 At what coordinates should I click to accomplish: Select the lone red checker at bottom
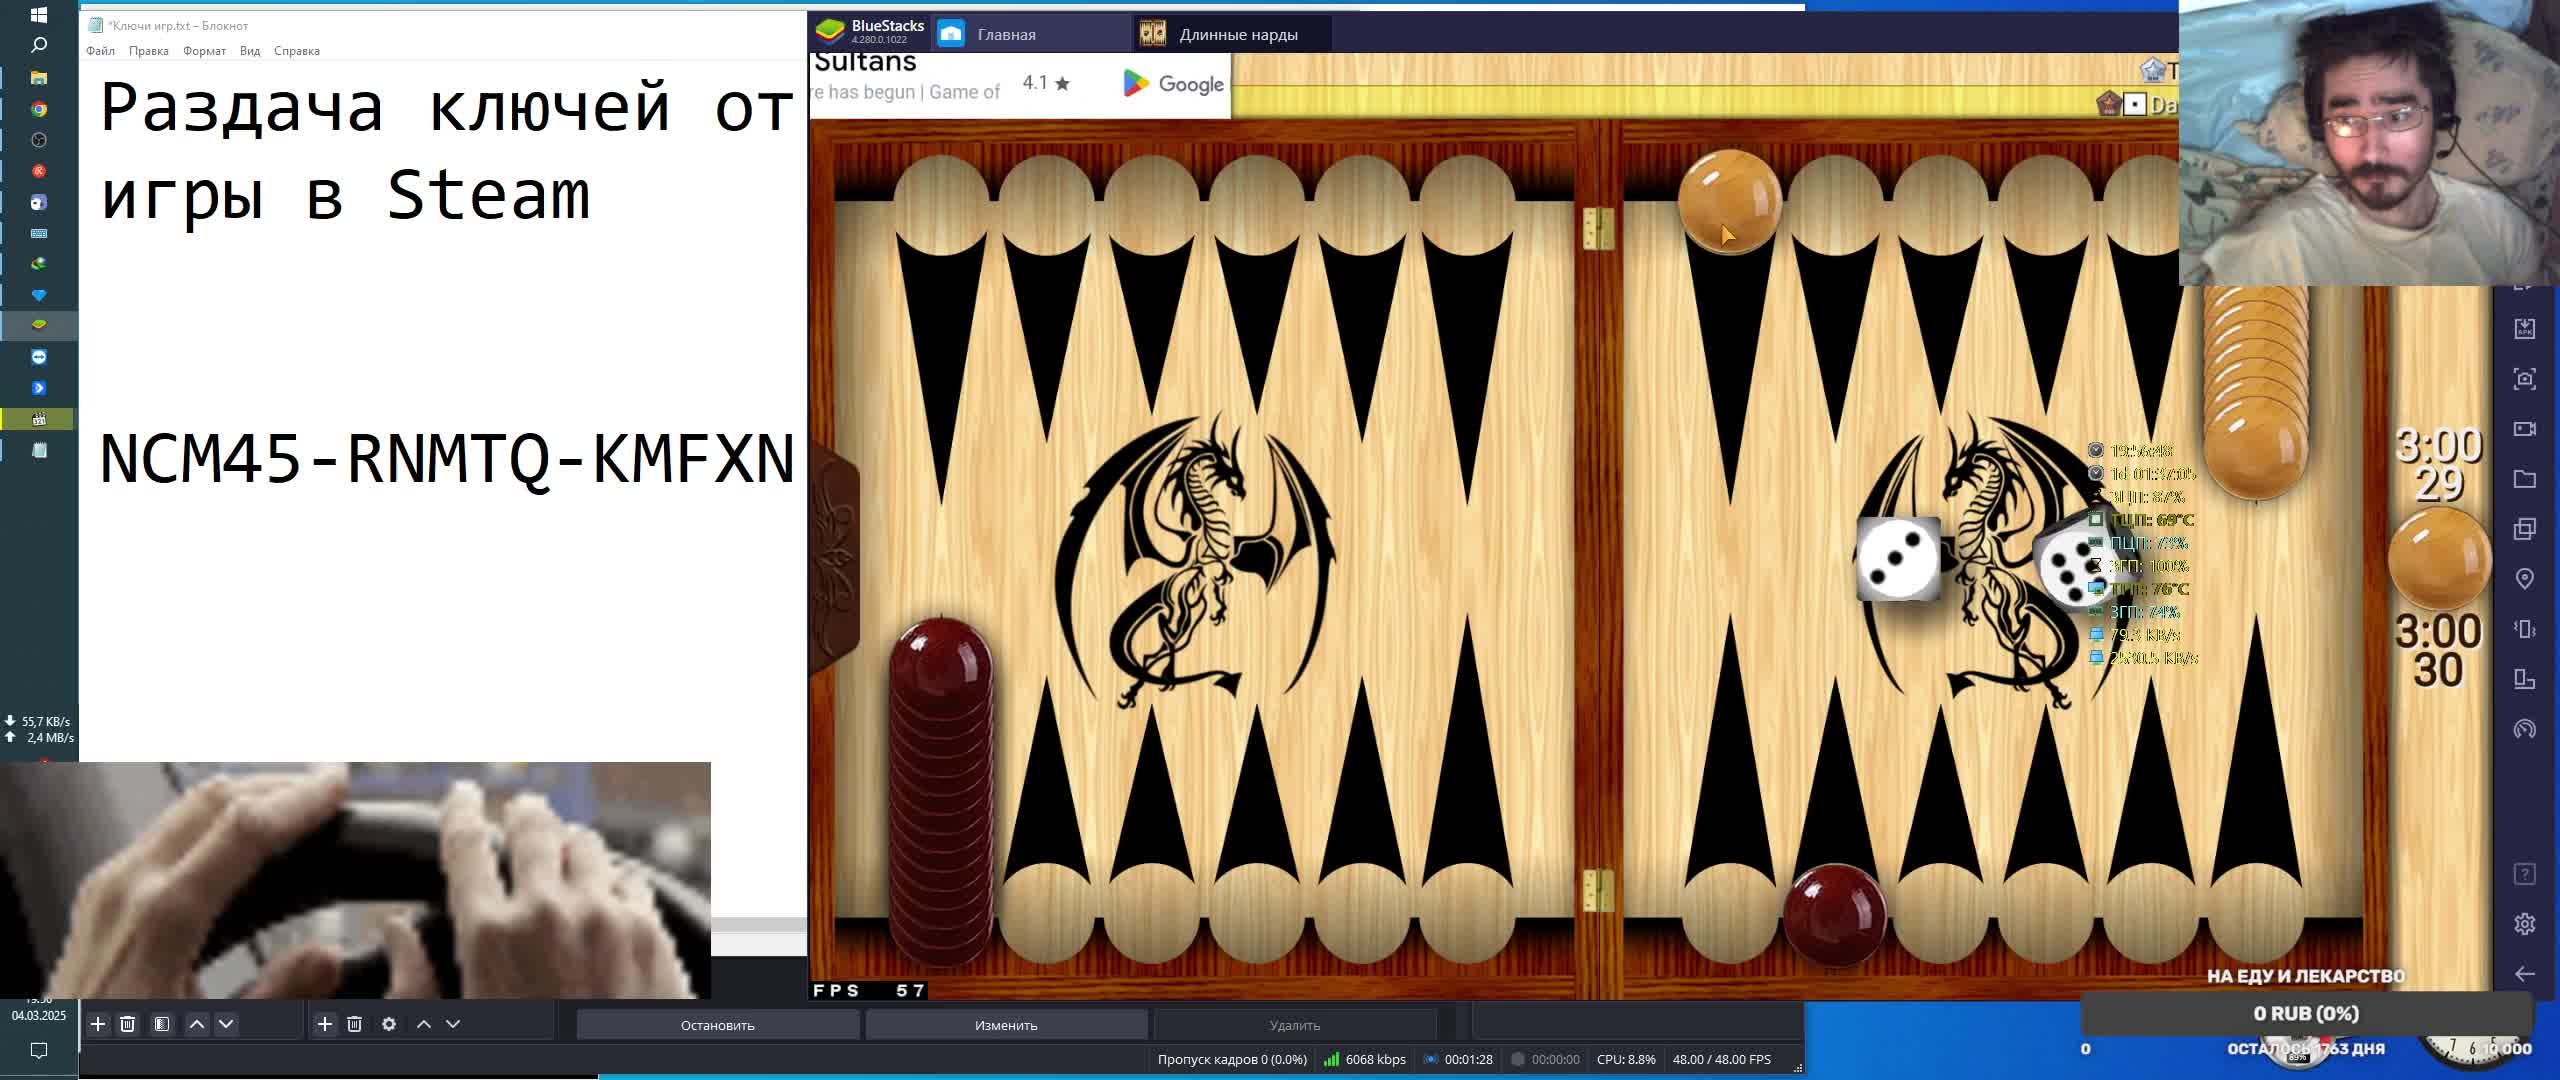point(1834,916)
